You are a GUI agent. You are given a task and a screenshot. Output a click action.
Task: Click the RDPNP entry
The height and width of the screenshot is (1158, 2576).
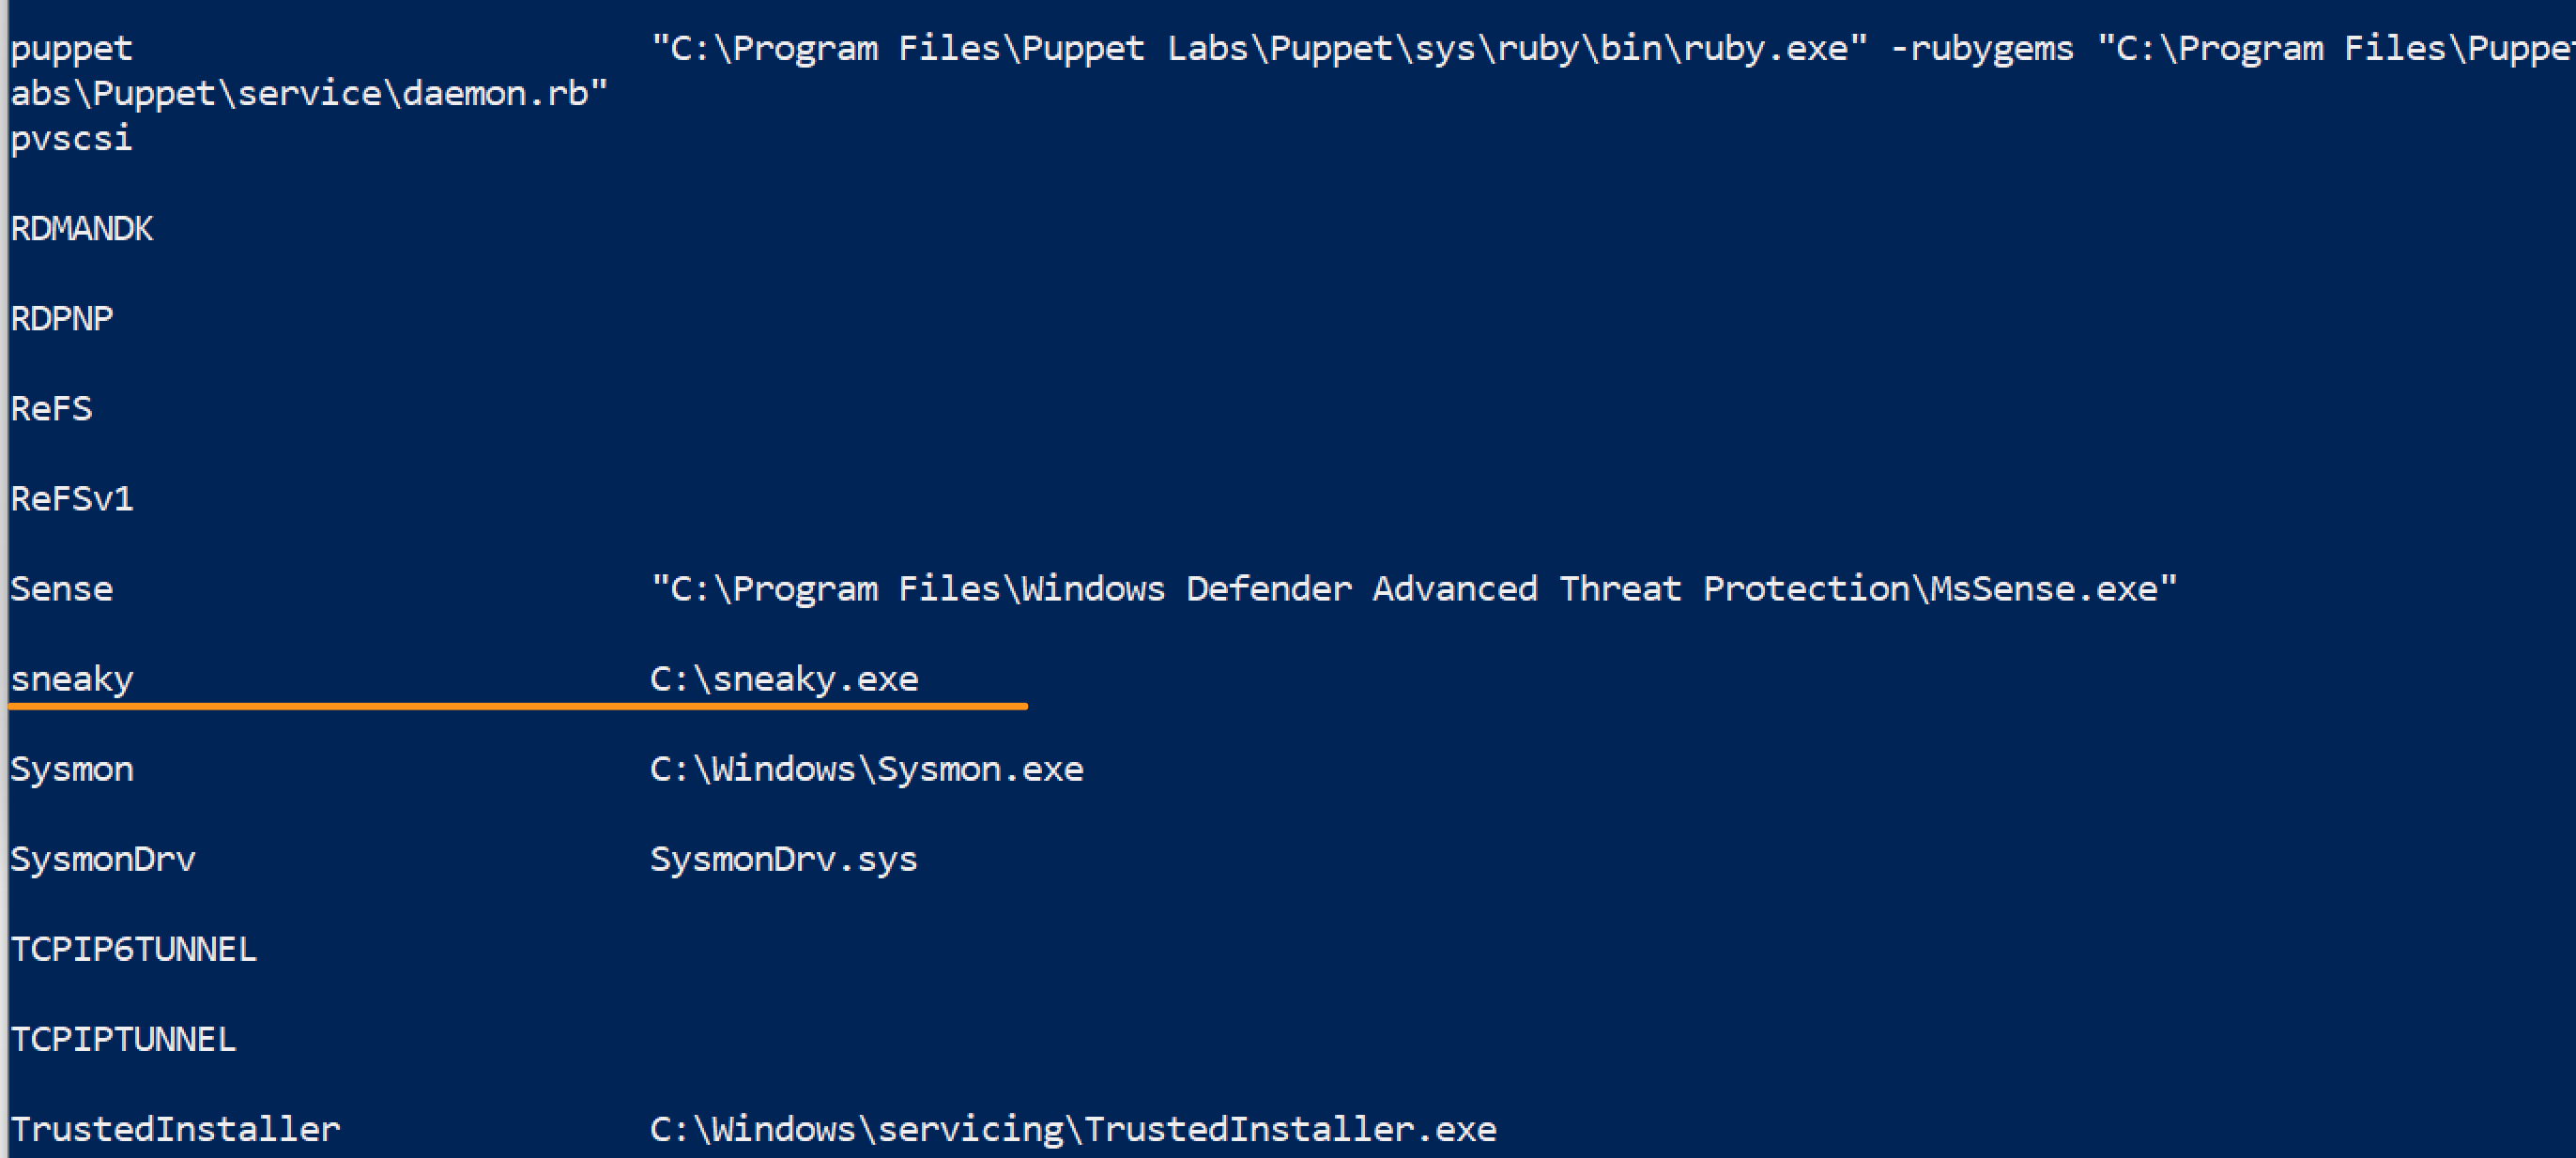point(62,319)
